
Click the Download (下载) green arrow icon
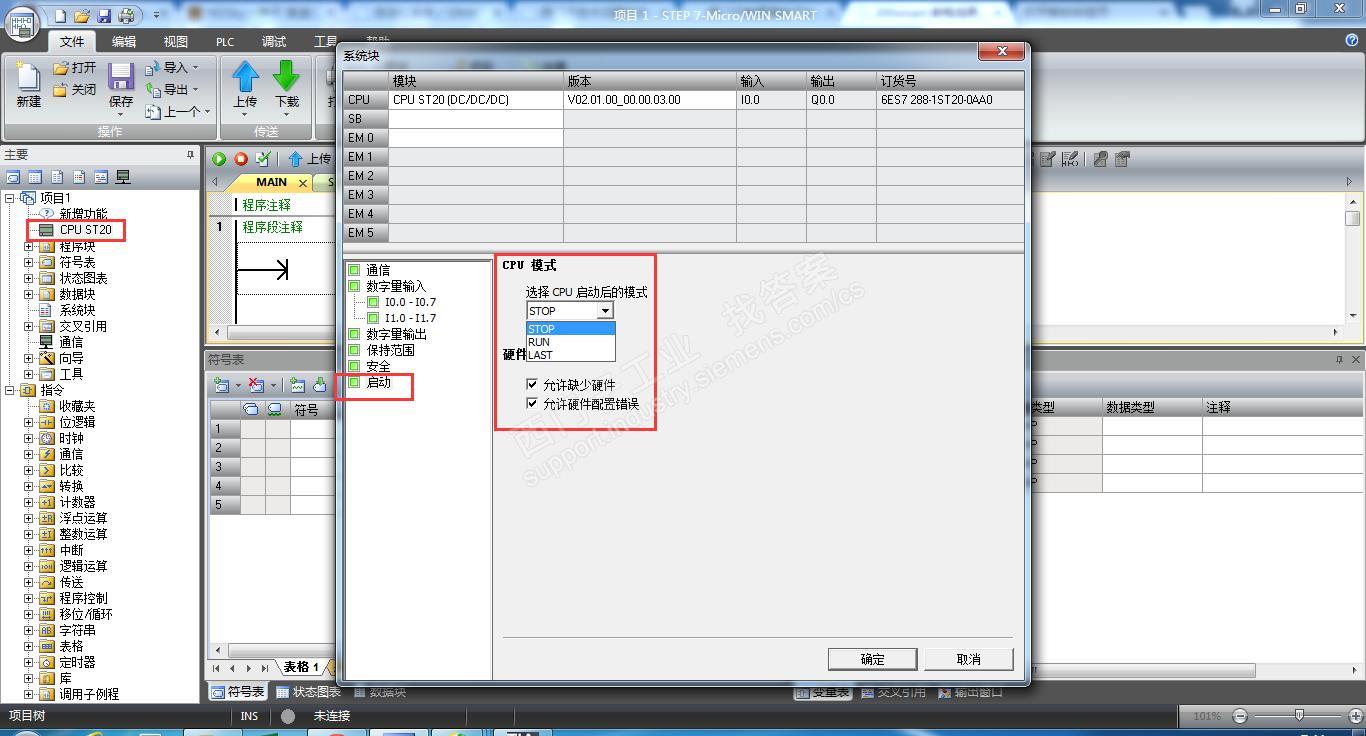pos(286,76)
